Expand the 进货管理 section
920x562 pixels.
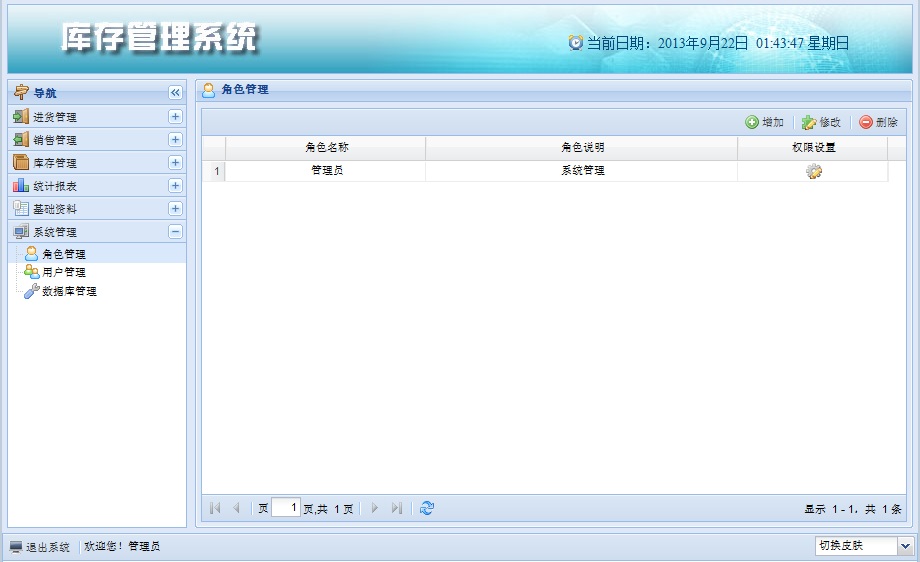click(x=175, y=117)
